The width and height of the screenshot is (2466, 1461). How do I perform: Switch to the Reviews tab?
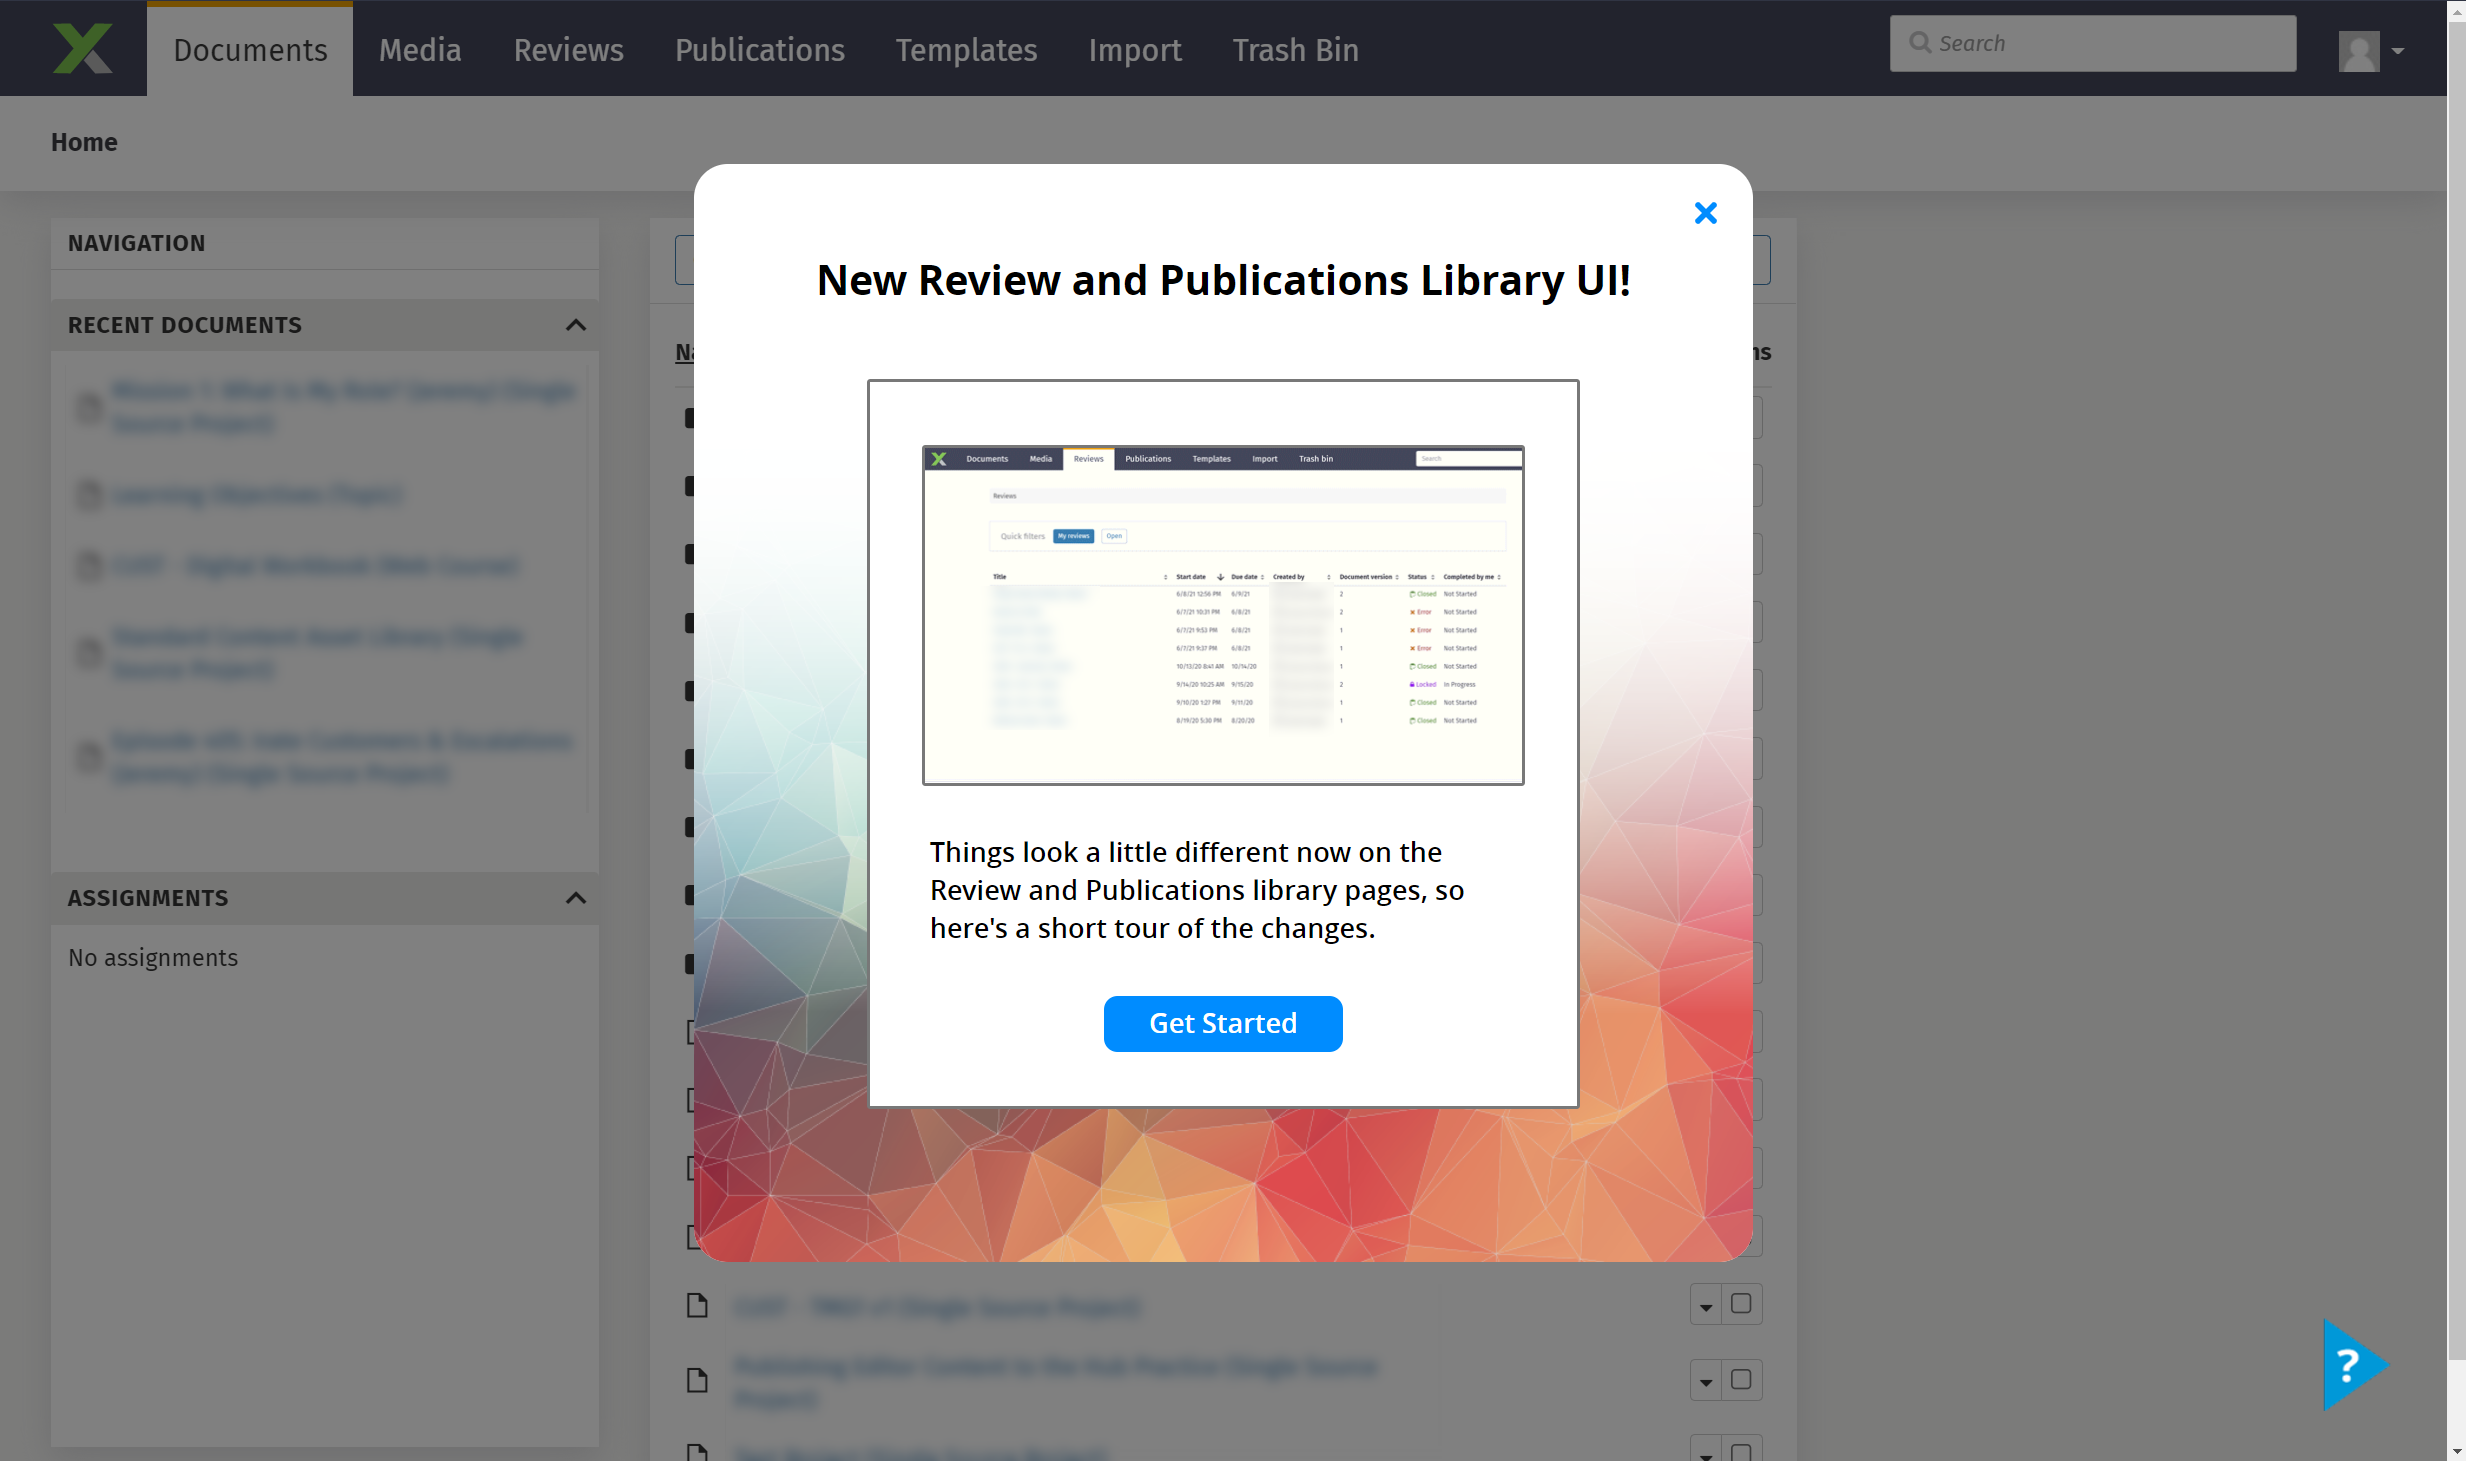(568, 50)
